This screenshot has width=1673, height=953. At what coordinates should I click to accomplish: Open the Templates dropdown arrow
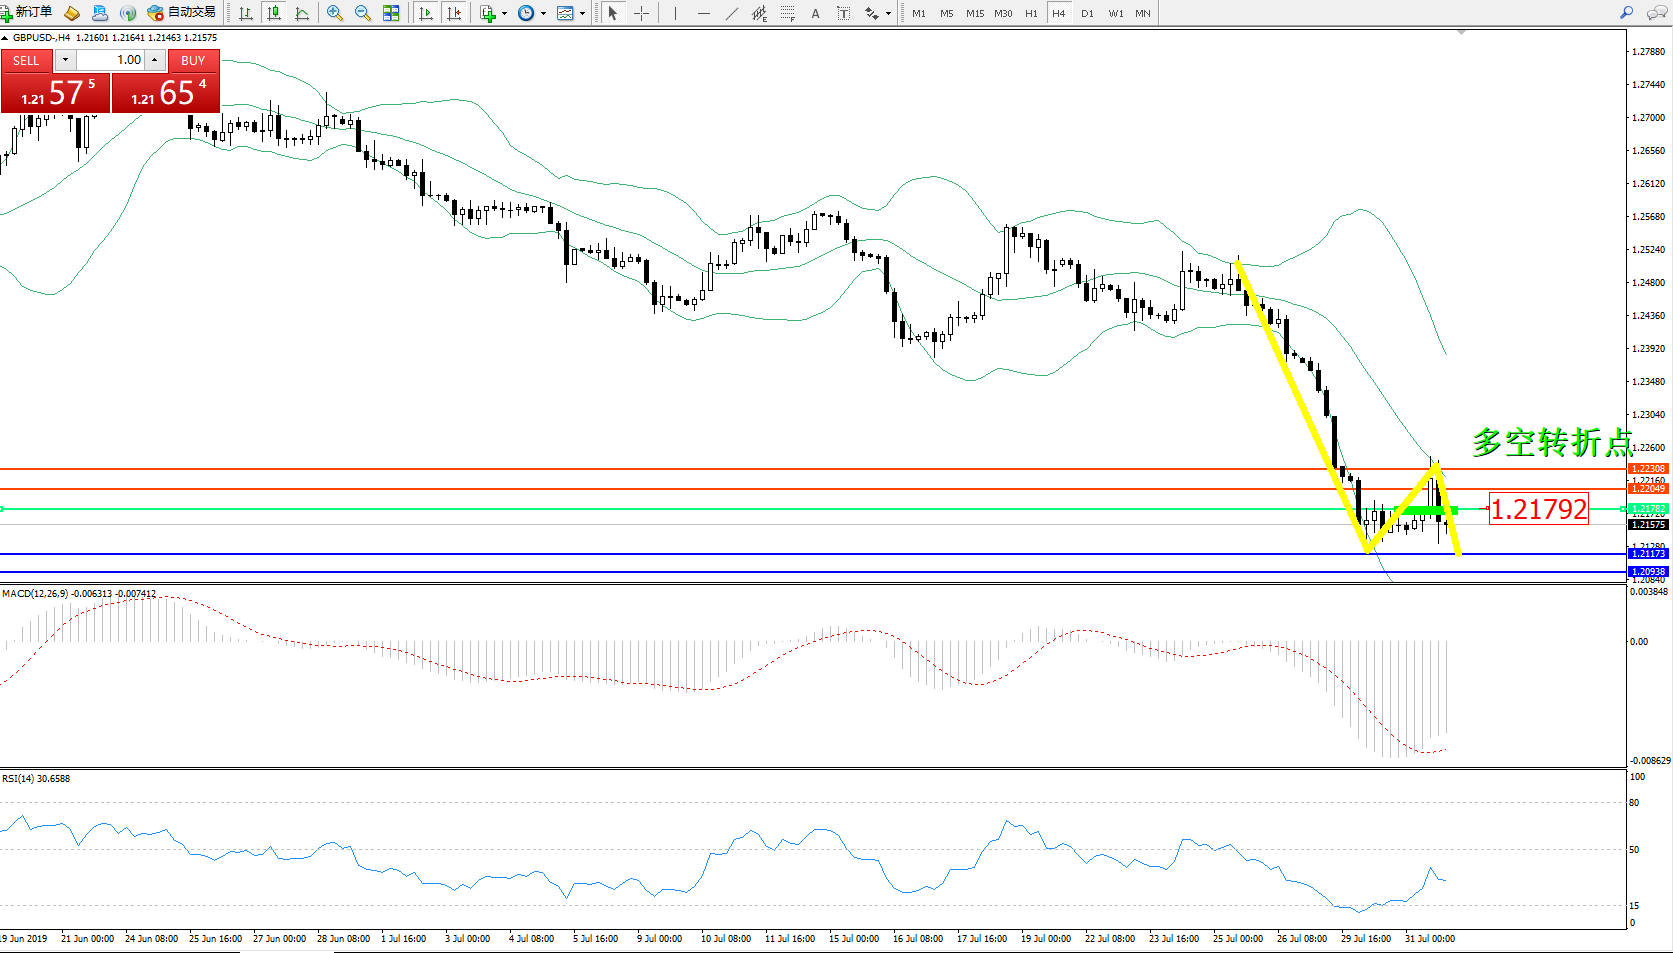pos(582,14)
